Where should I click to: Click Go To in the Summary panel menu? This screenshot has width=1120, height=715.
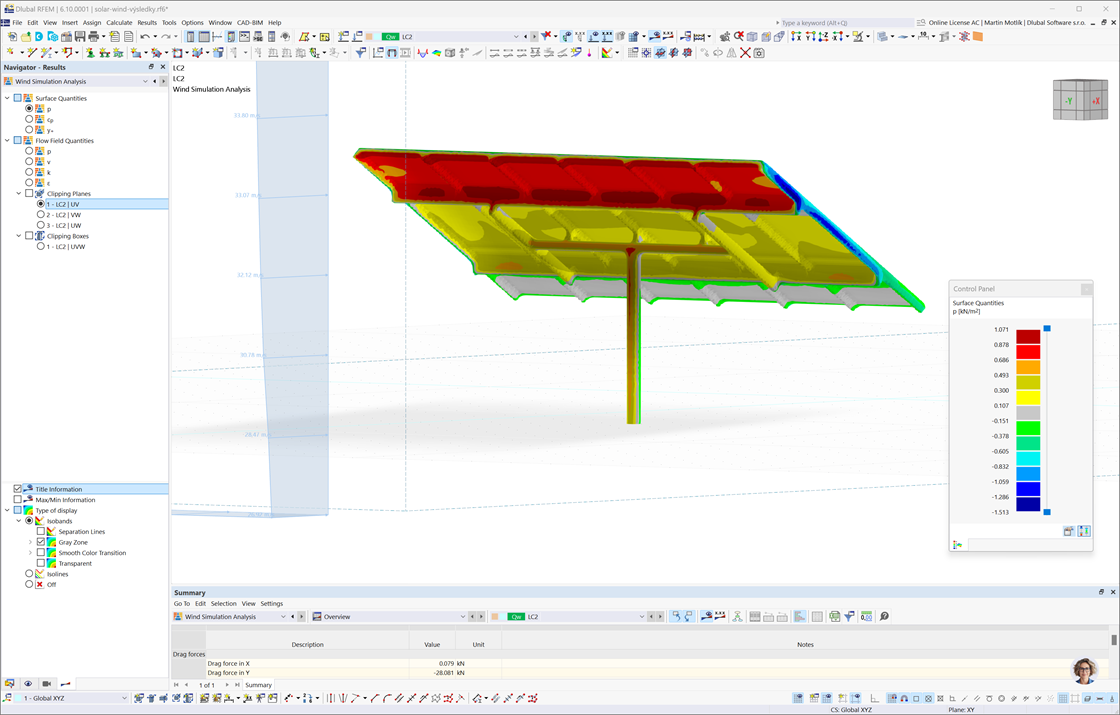[182, 603]
